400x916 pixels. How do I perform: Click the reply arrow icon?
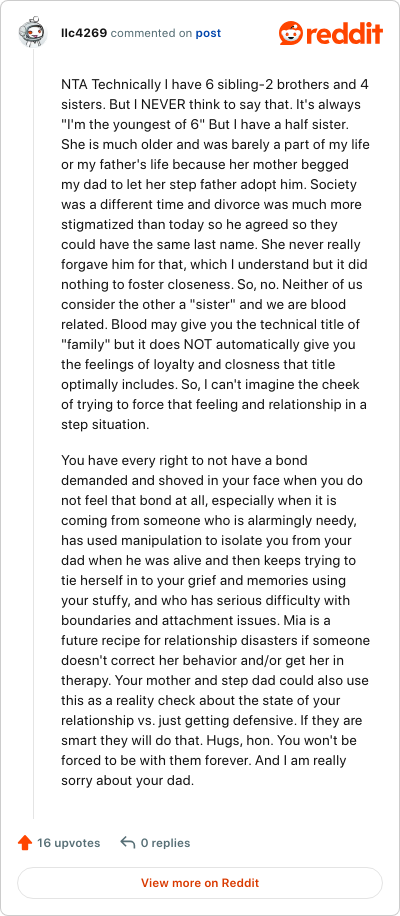pyautogui.click(x=127, y=842)
